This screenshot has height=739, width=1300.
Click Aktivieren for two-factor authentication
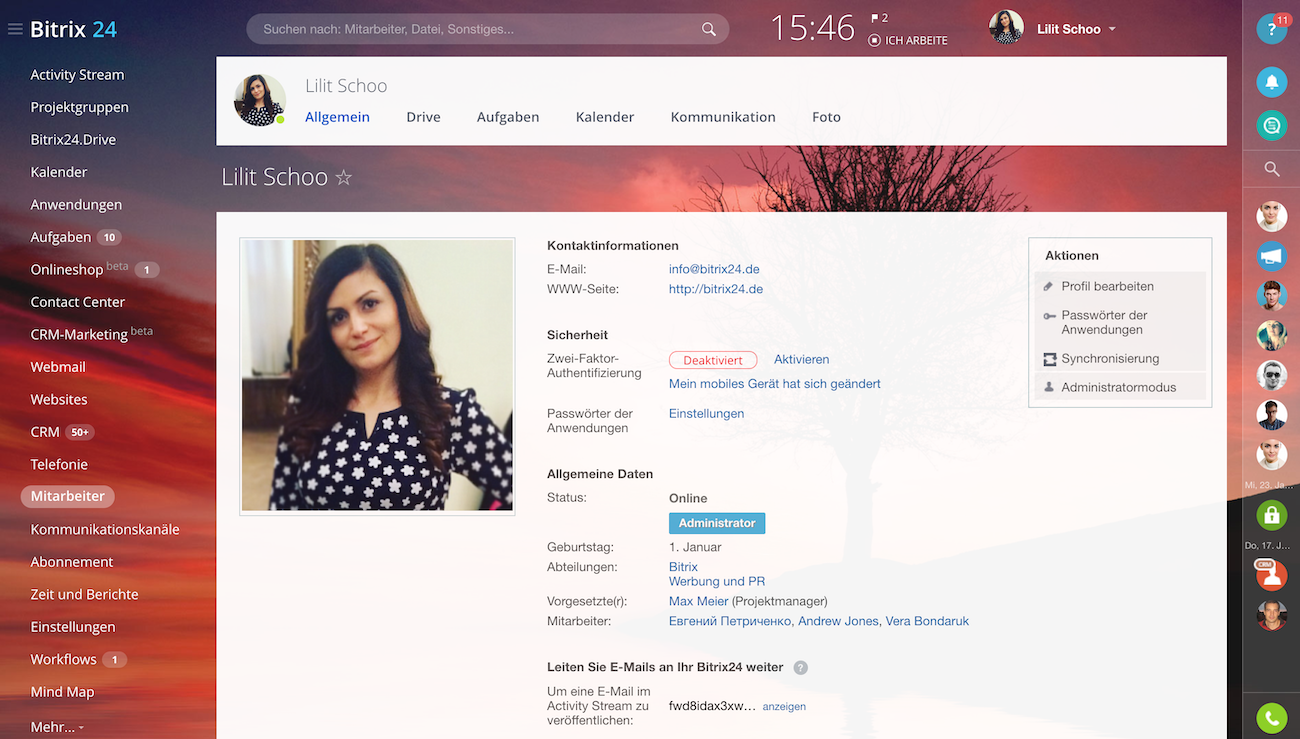(x=801, y=360)
